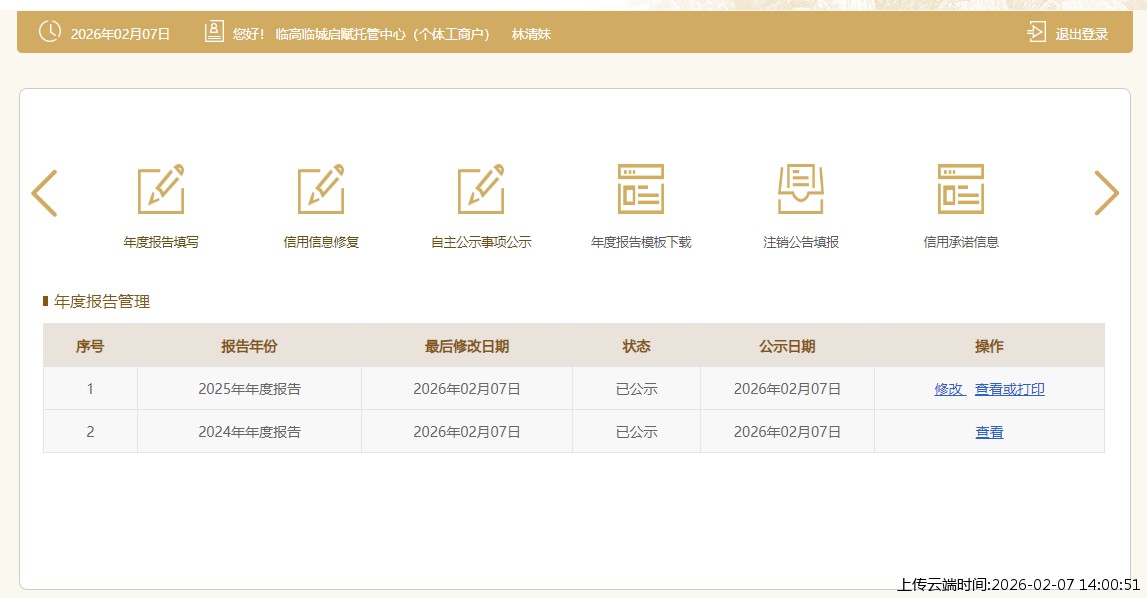Click 修改 link for the 2025 report
This screenshot has width=1147, height=598.
(x=949, y=389)
